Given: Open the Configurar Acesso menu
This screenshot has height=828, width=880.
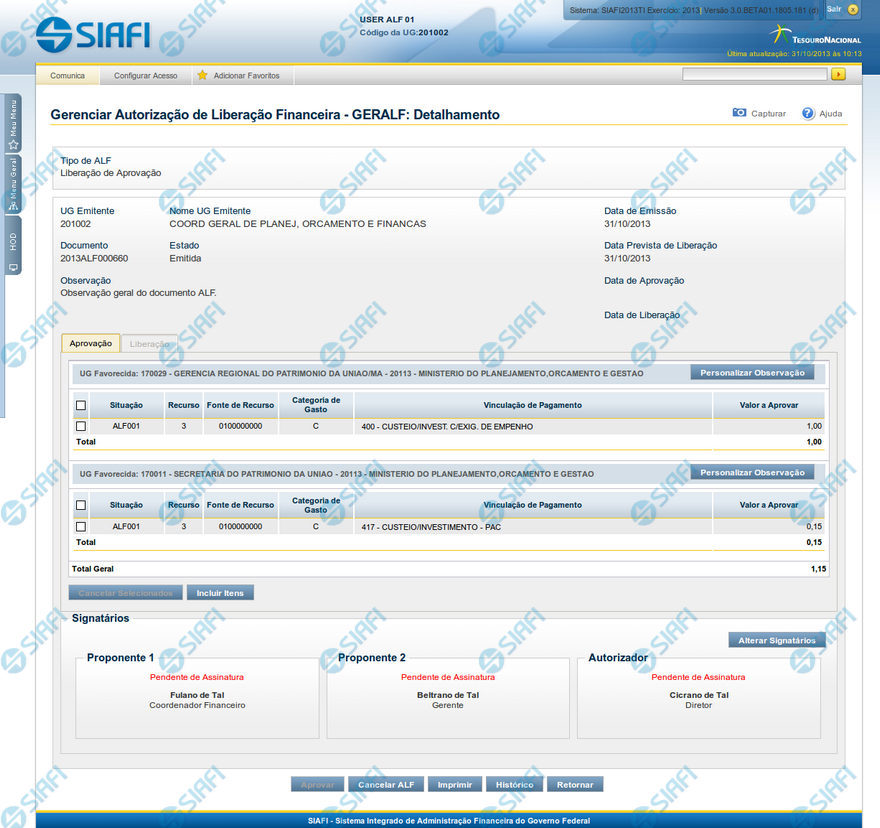Looking at the screenshot, I should coord(145,76).
